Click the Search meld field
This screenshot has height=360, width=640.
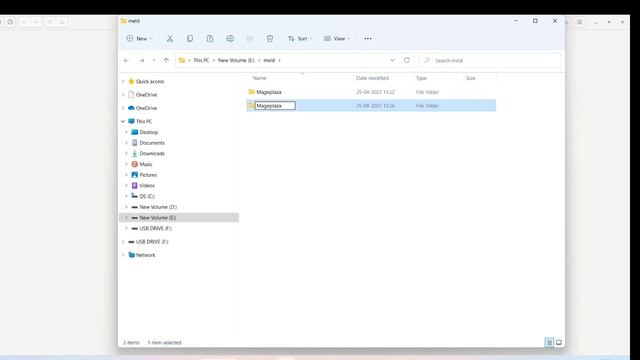(x=490, y=60)
